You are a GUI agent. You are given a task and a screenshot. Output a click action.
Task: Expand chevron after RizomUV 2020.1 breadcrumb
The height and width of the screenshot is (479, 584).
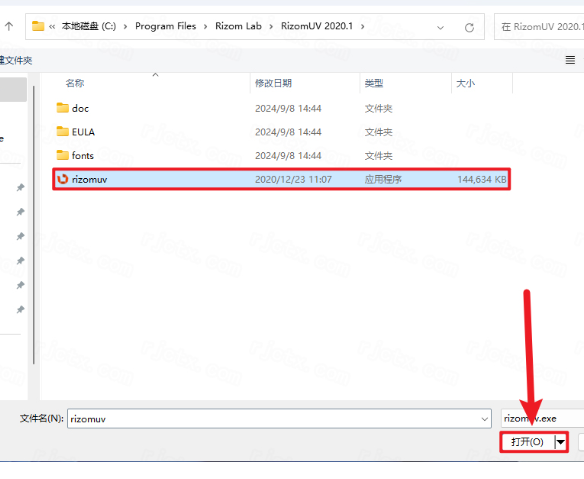click(362, 26)
